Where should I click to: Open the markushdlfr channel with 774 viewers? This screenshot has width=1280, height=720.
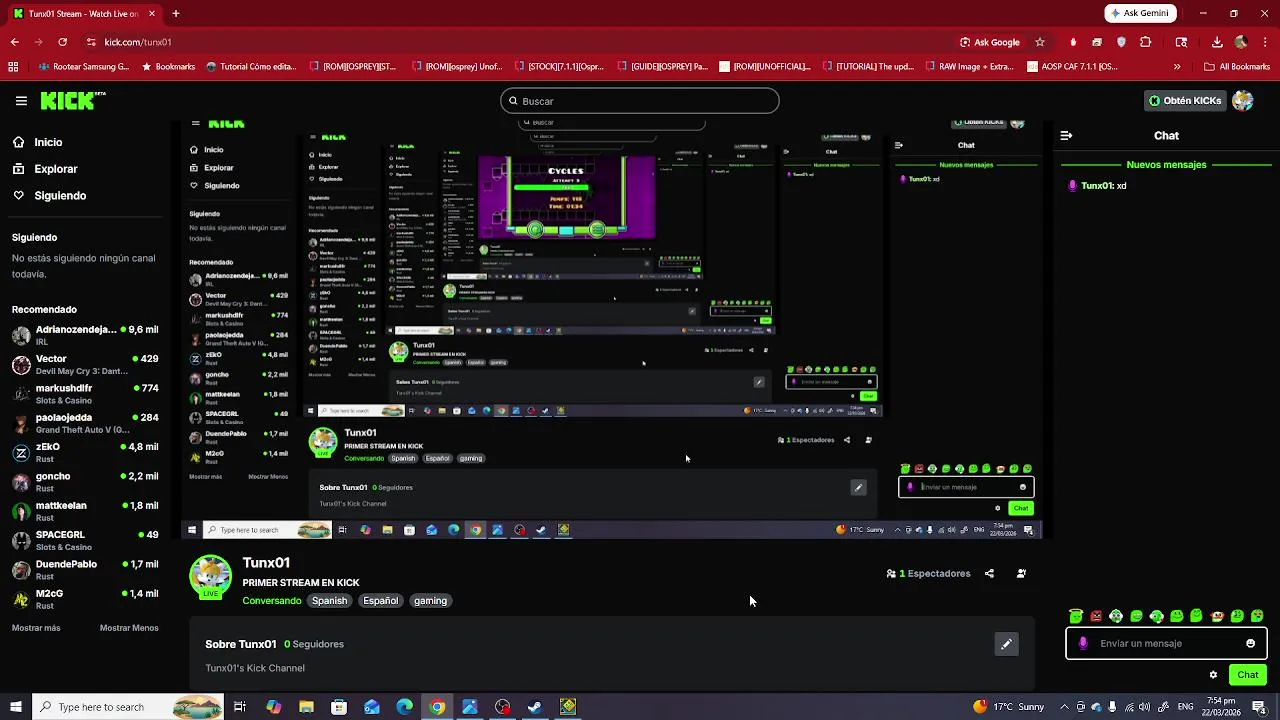pyautogui.click(x=85, y=394)
